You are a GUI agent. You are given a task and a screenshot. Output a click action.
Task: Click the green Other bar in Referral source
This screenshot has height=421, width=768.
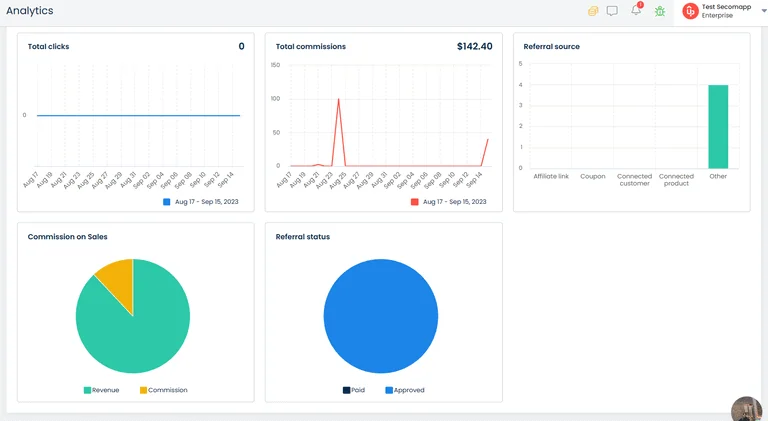718,126
